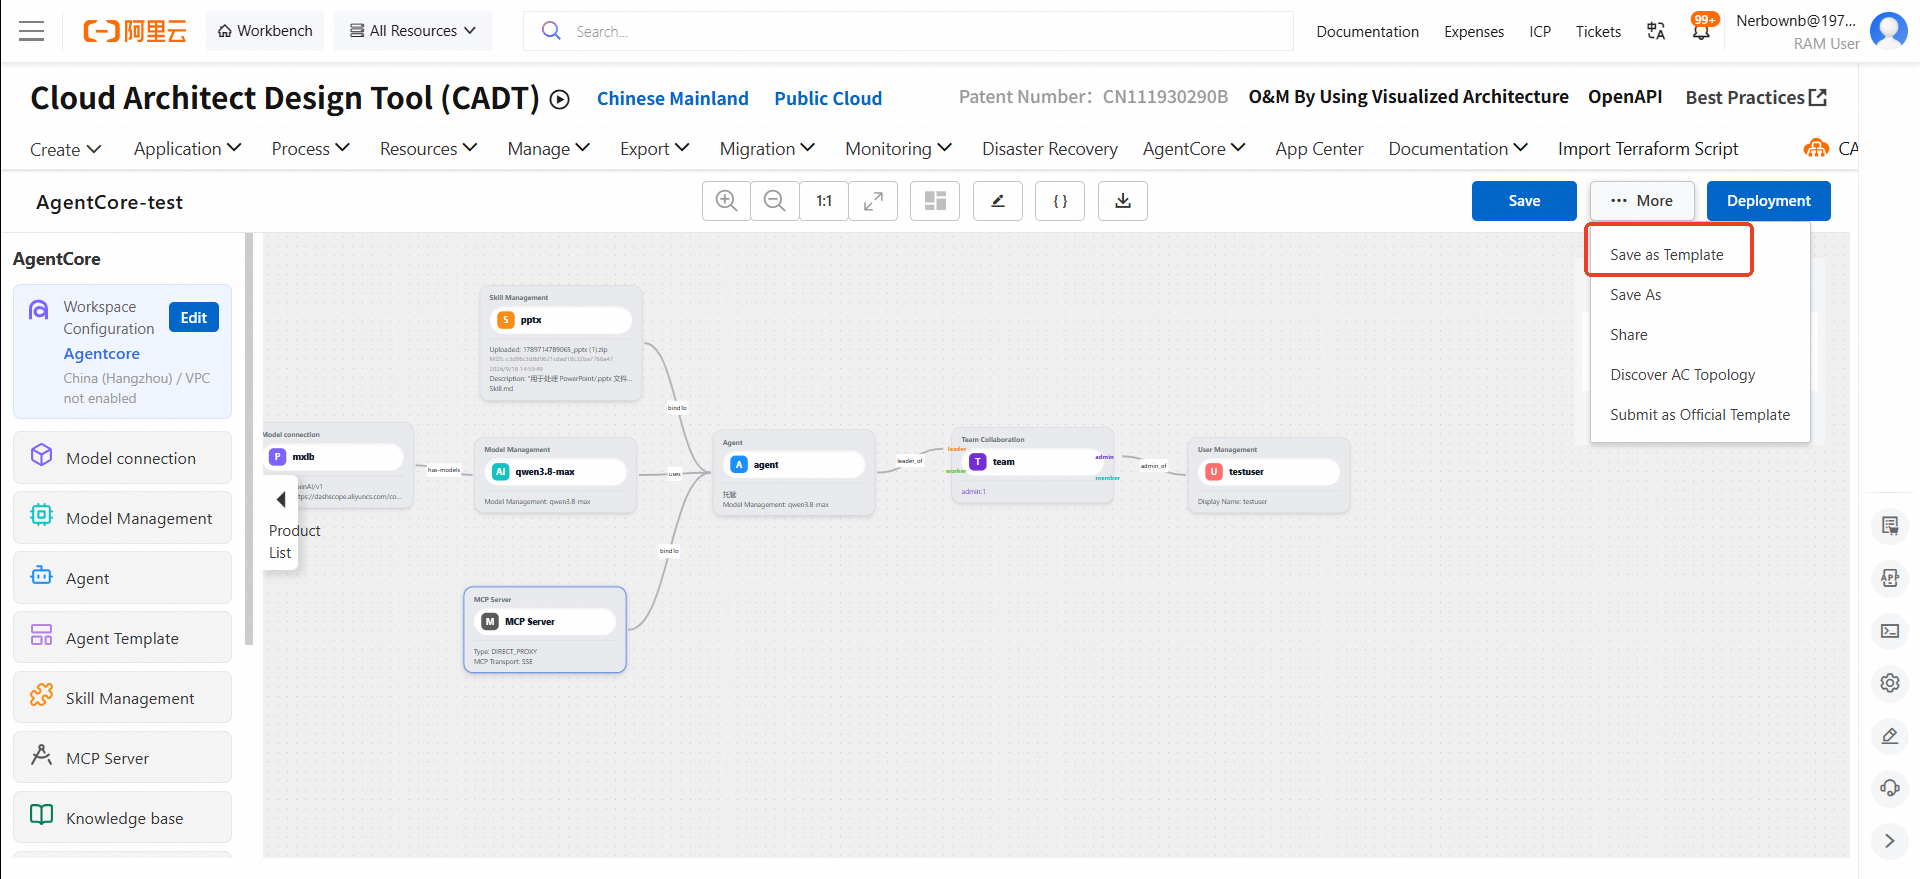
Task: Choose Save As from More menu
Action: pos(1636,295)
